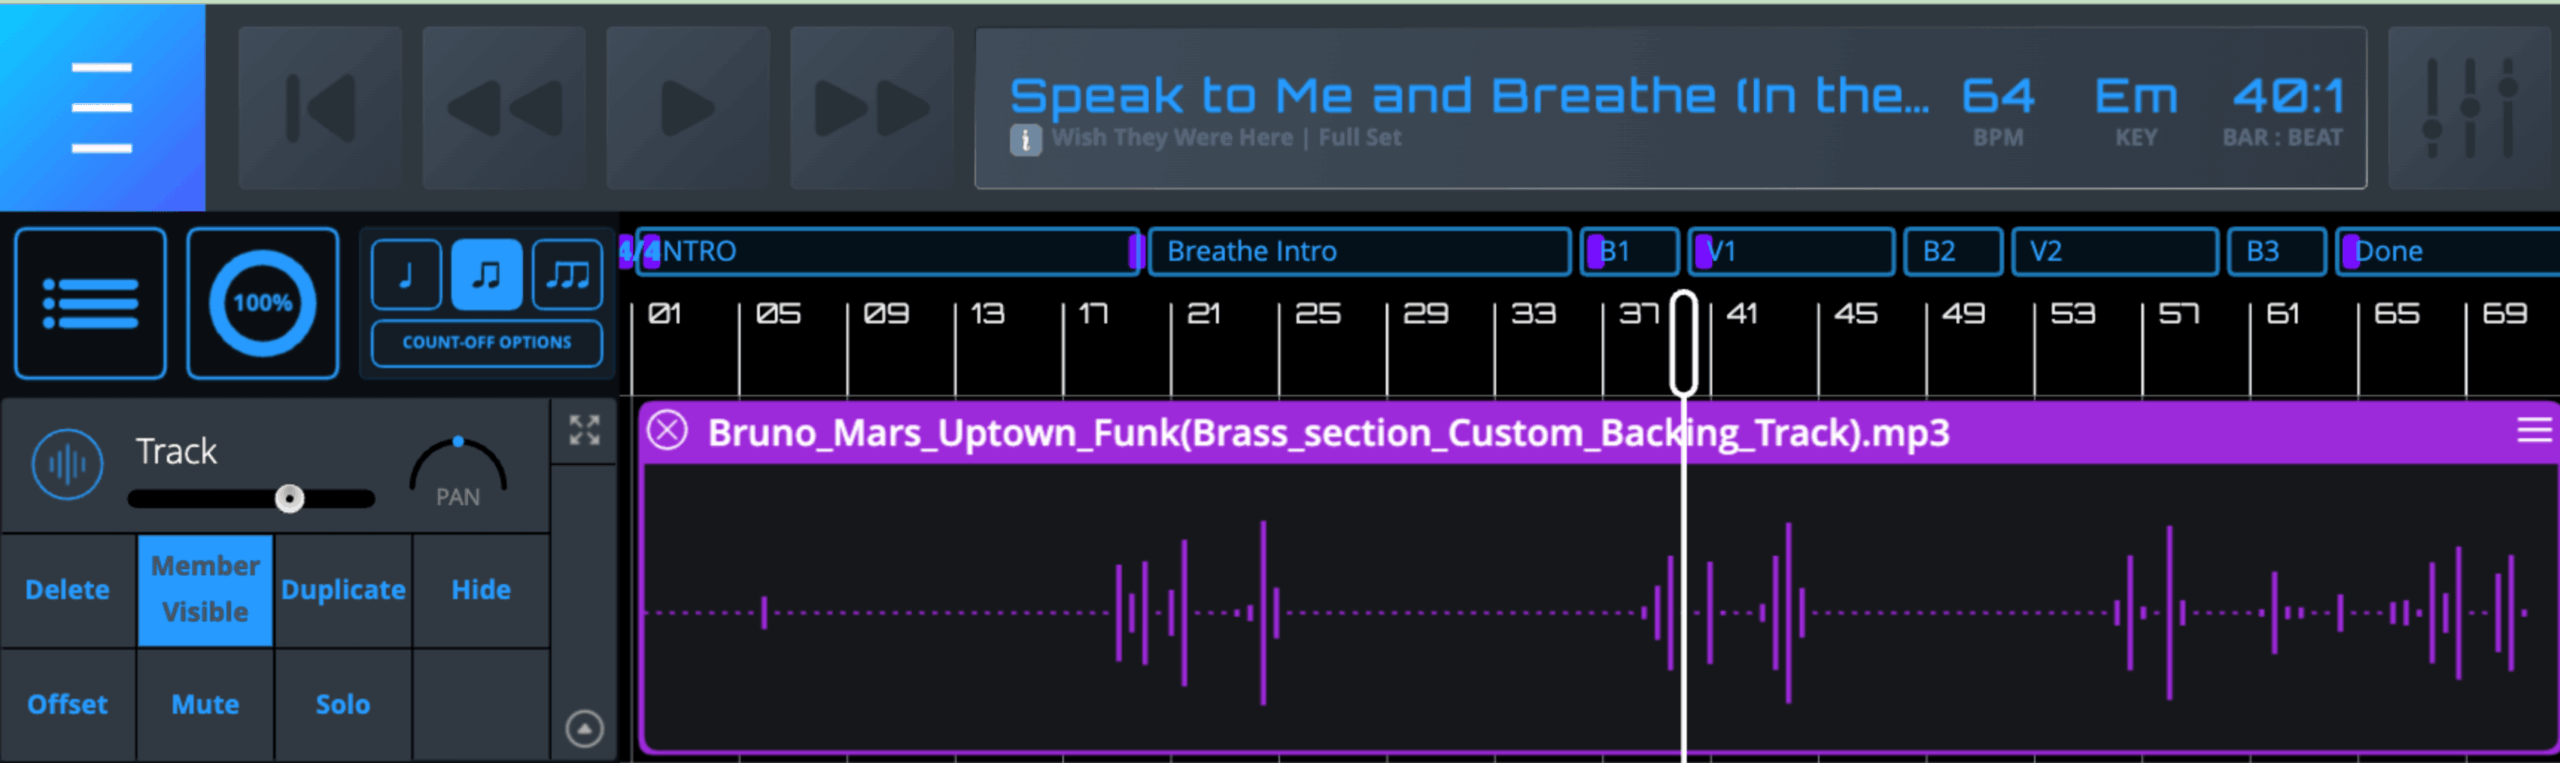The width and height of the screenshot is (2560, 763).
Task: Collapse the track panel with the arrow
Action: (x=584, y=727)
